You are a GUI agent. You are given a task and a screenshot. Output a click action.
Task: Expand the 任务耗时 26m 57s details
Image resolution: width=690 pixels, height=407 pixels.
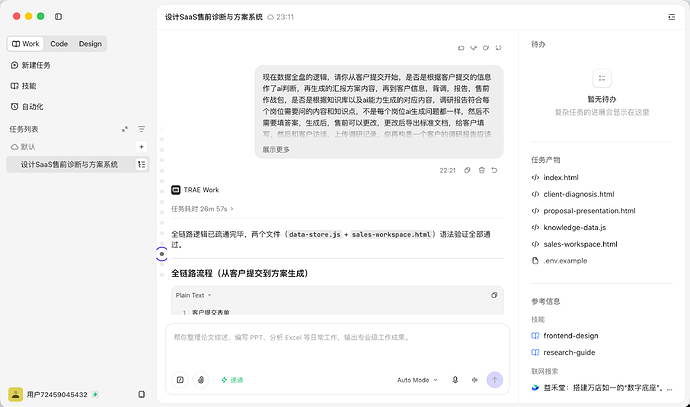coord(202,209)
